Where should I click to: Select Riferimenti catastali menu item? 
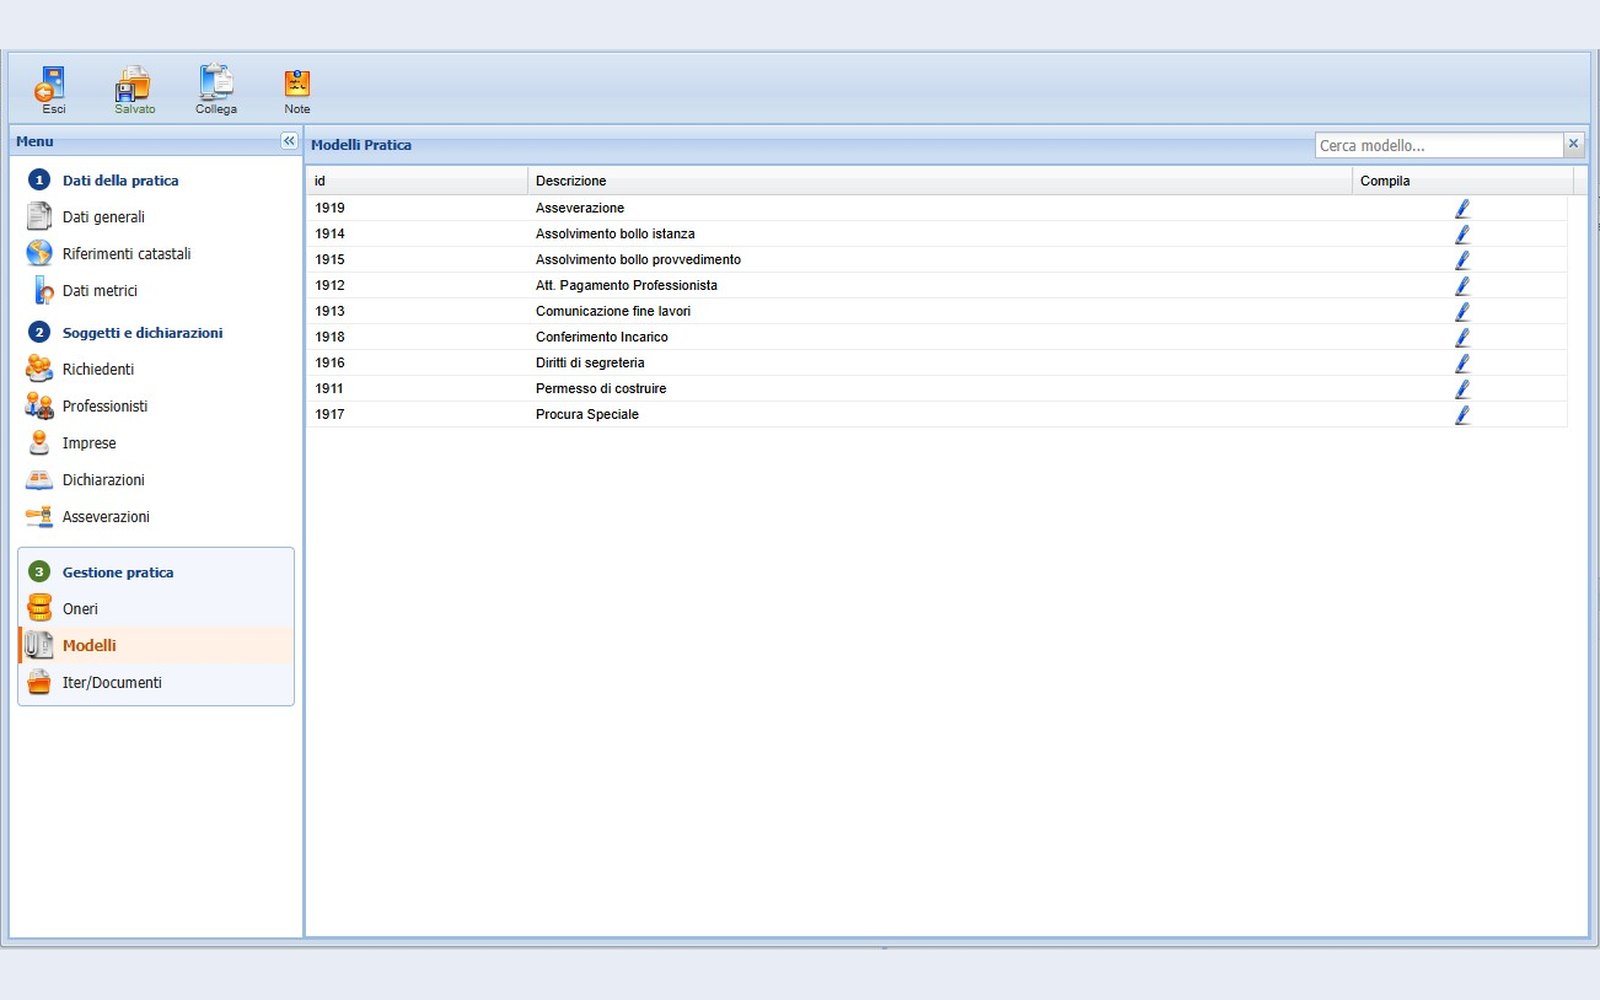point(126,254)
